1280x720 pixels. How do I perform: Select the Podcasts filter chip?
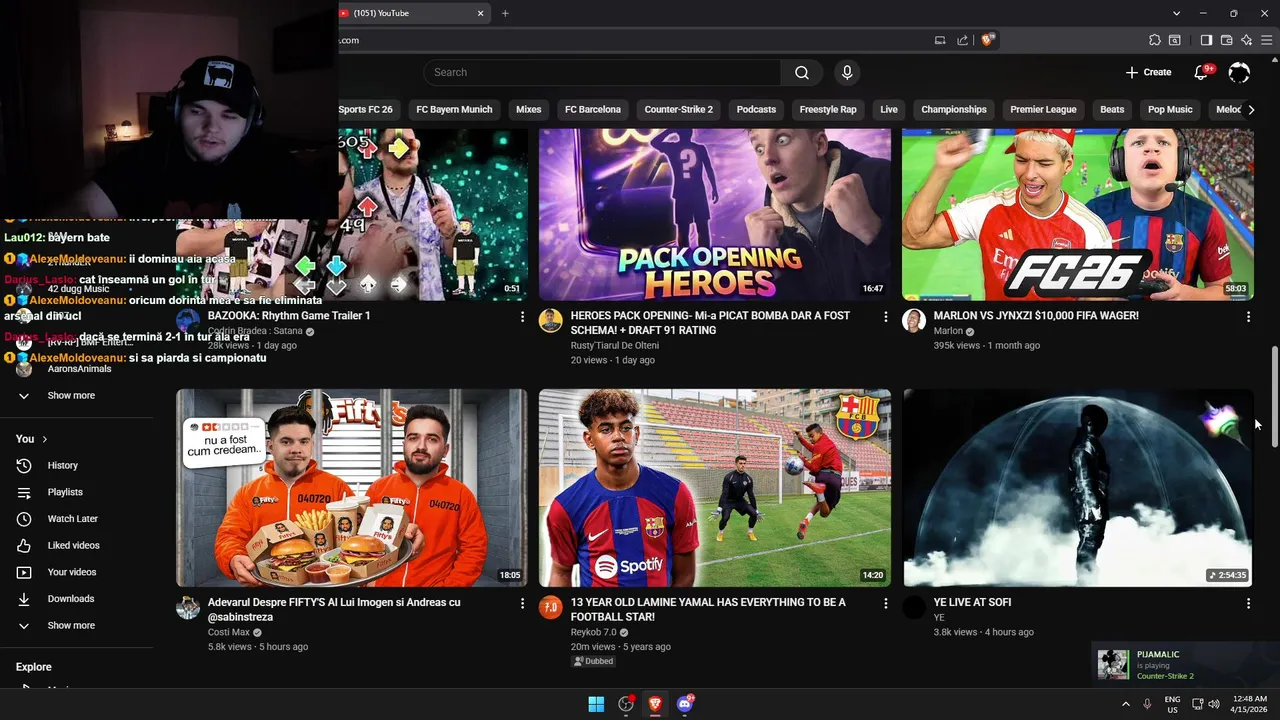756,109
